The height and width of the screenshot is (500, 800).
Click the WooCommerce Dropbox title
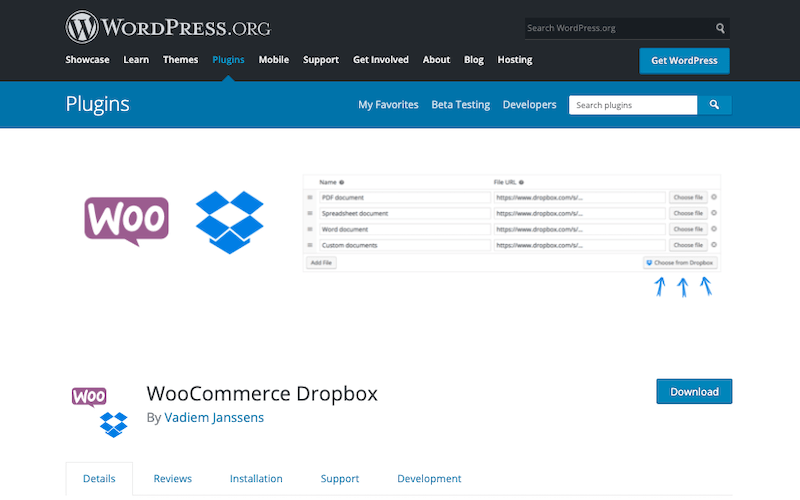[262, 394]
